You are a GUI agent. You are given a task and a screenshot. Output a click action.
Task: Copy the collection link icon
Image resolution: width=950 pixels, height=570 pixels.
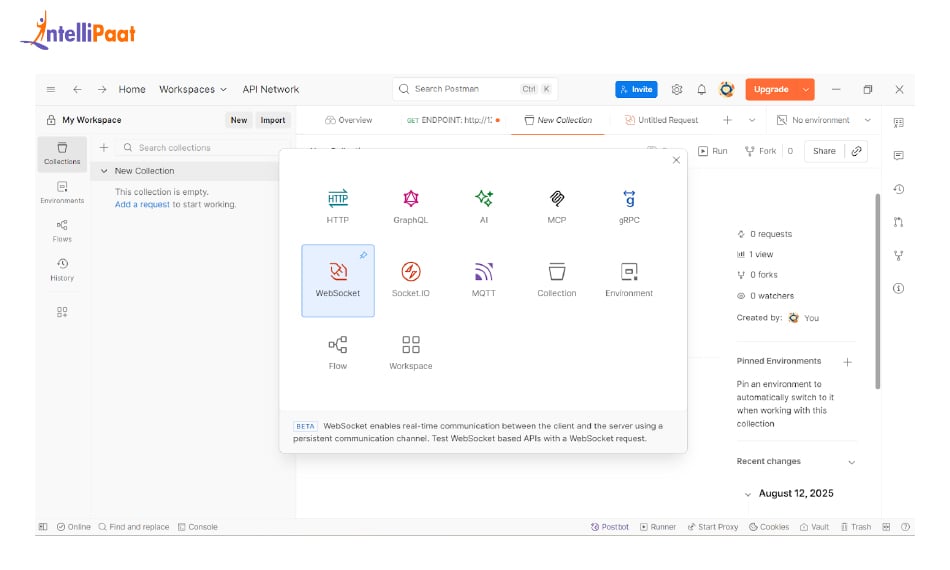[856, 151]
